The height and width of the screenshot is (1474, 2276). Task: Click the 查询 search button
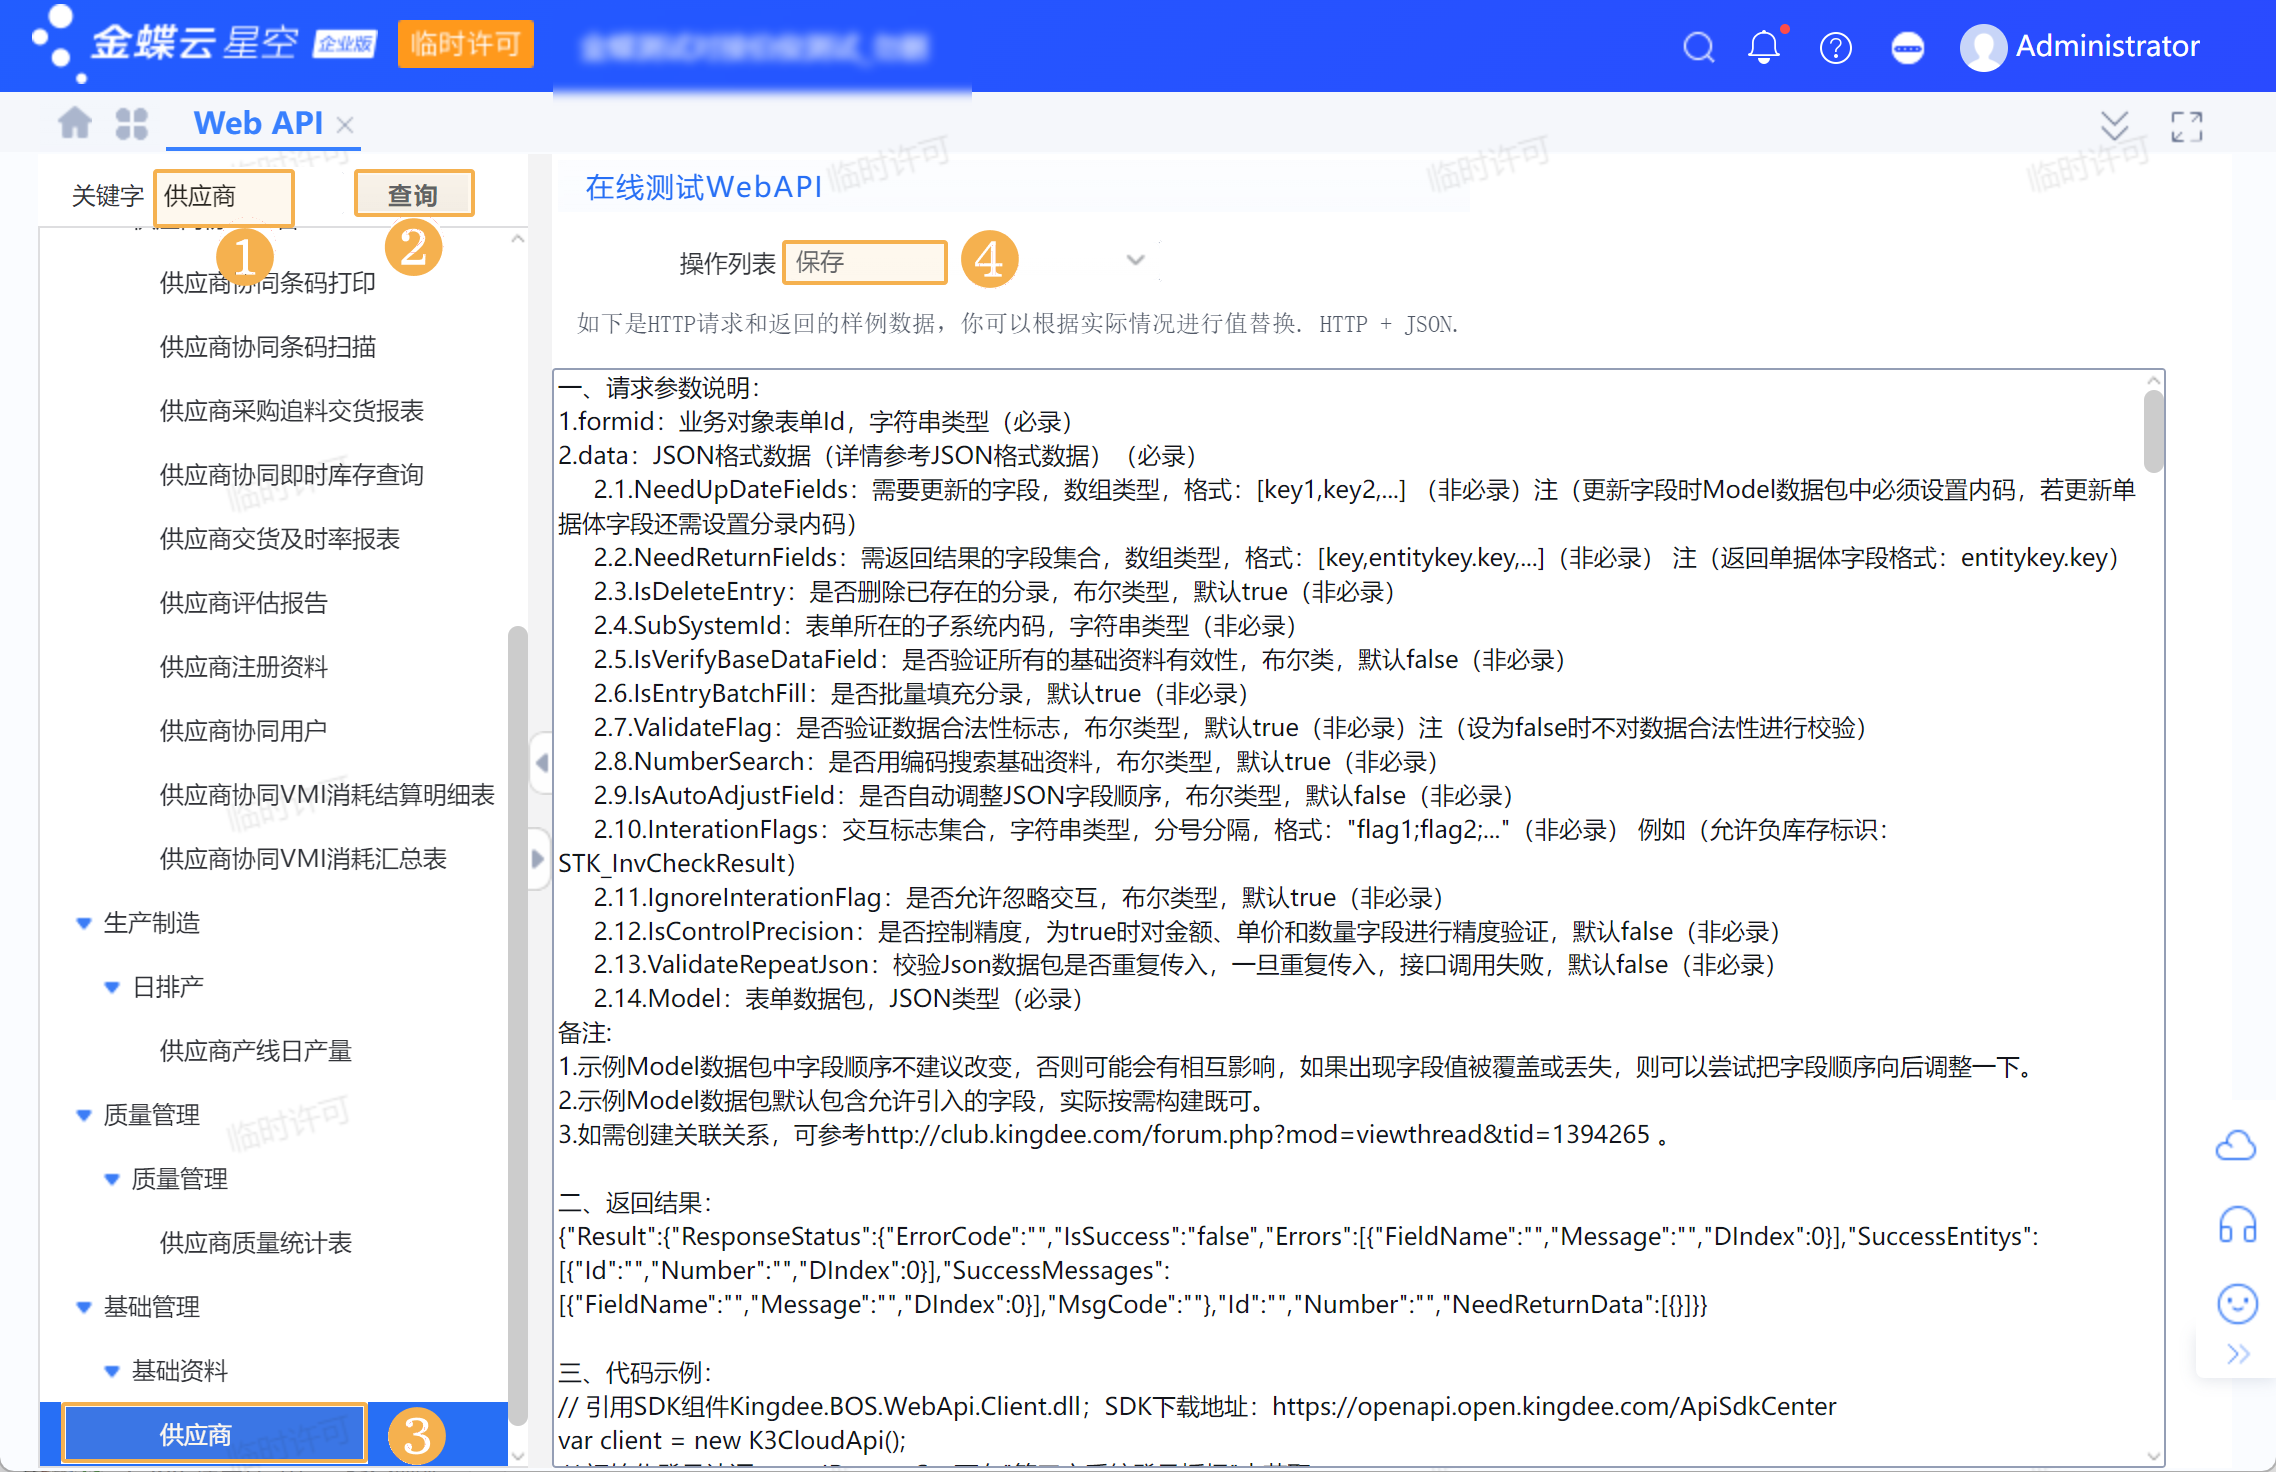[x=413, y=195]
